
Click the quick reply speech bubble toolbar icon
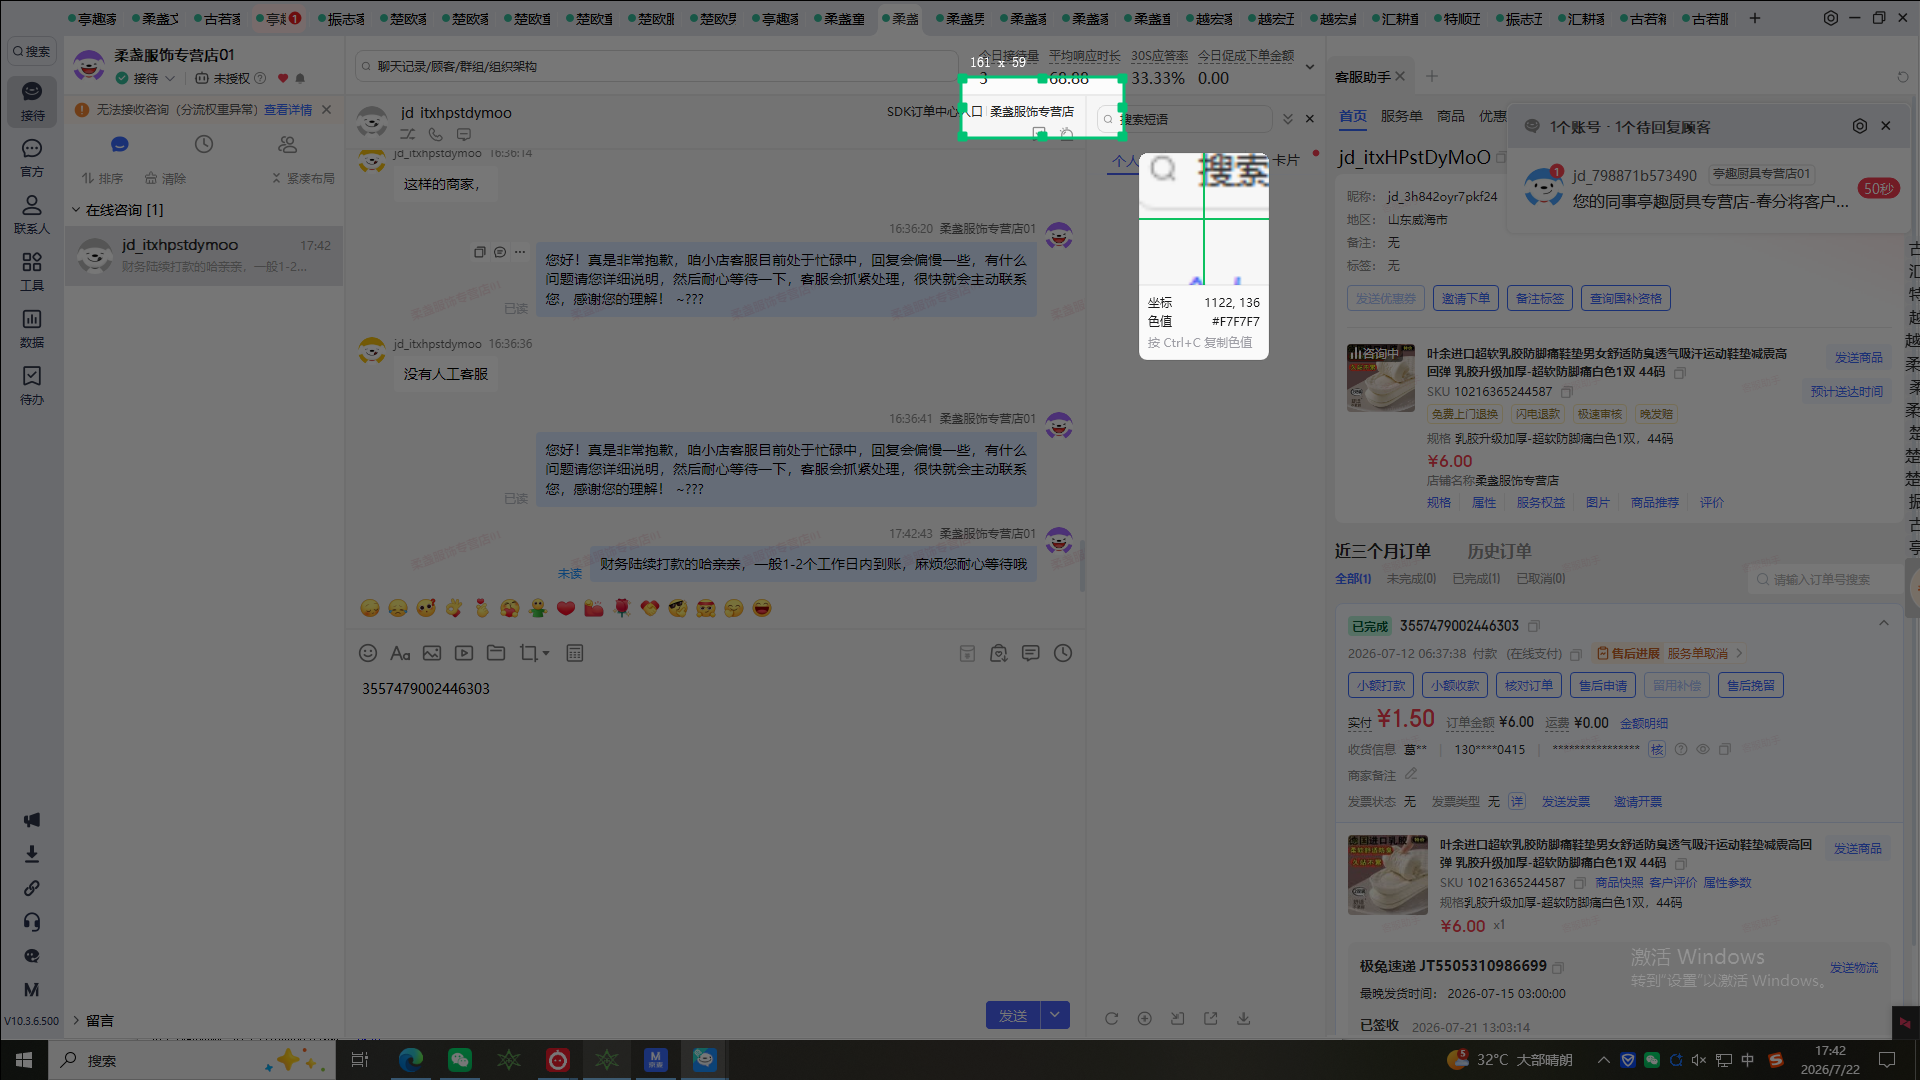pyautogui.click(x=1031, y=653)
